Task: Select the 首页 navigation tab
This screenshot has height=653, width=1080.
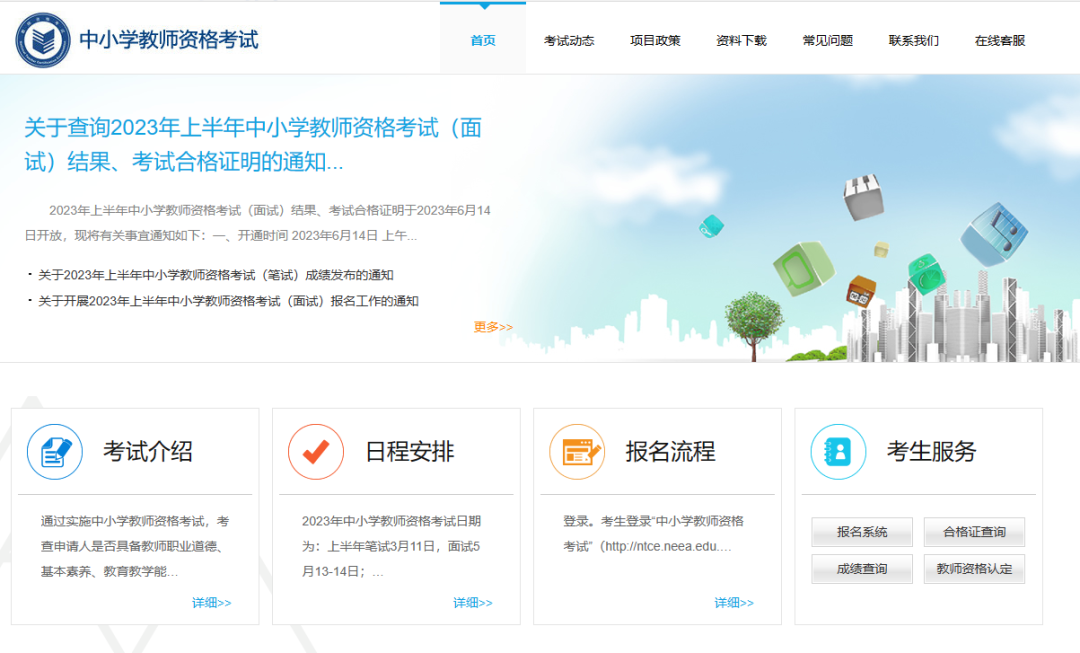Action: tap(482, 41)
